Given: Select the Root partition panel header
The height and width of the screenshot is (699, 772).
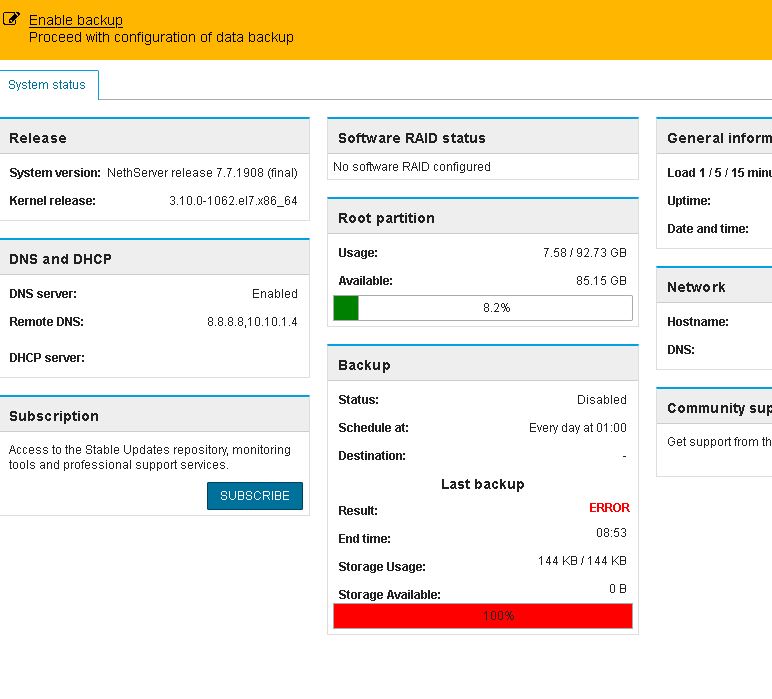Looking at the screenshot, I should (x=482, y=218).
